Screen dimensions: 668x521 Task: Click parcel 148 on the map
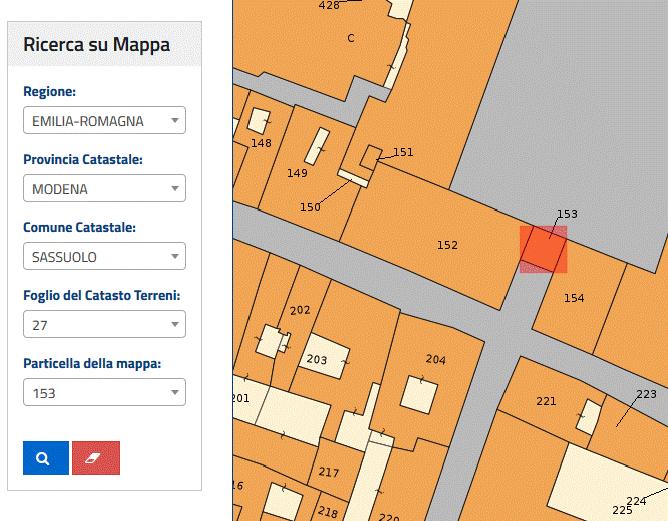coord(261,143)
